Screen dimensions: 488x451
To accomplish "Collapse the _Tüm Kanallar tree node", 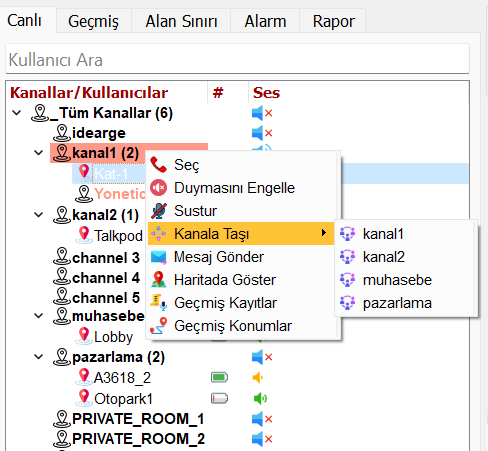I will pyautogui.click(x=17, y=113).
